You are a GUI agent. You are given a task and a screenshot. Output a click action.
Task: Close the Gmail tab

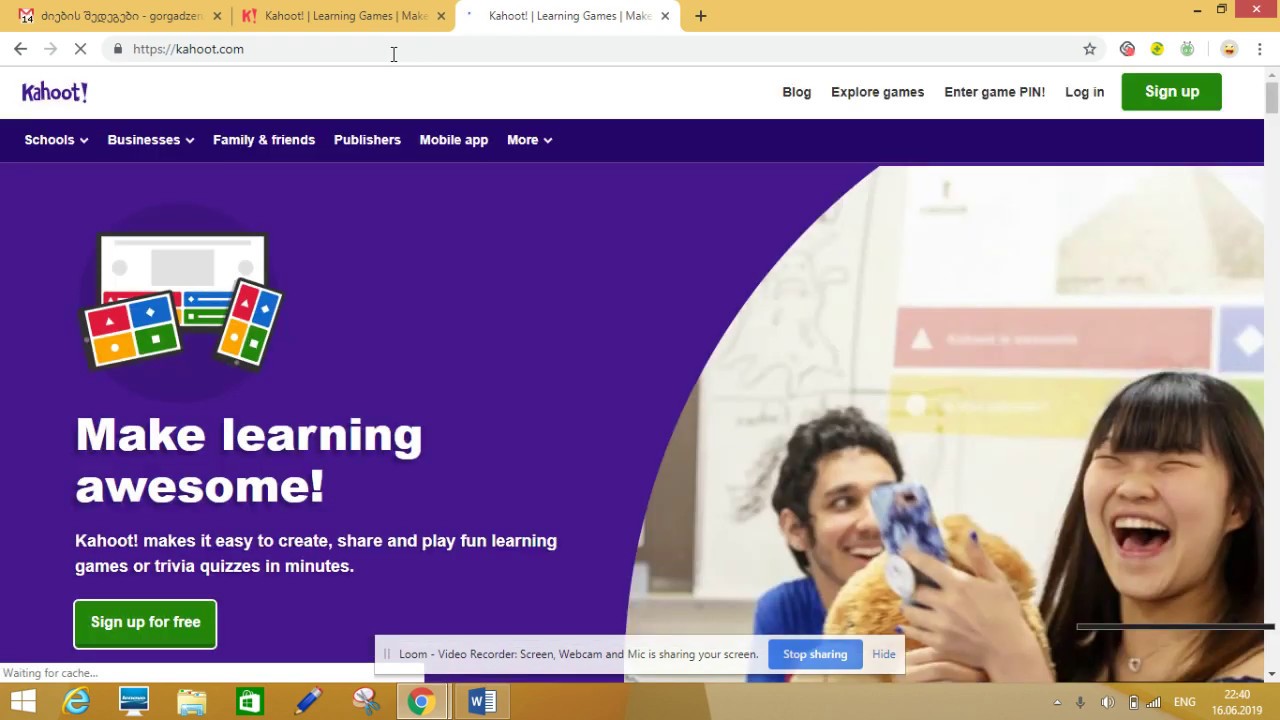[x=217, y=16]
